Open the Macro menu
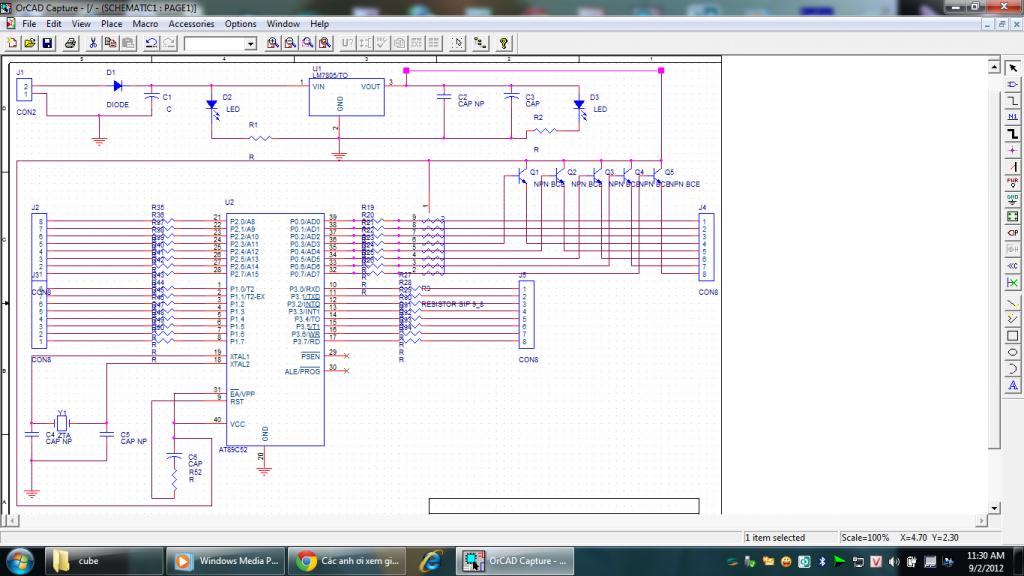 (145, 23)
